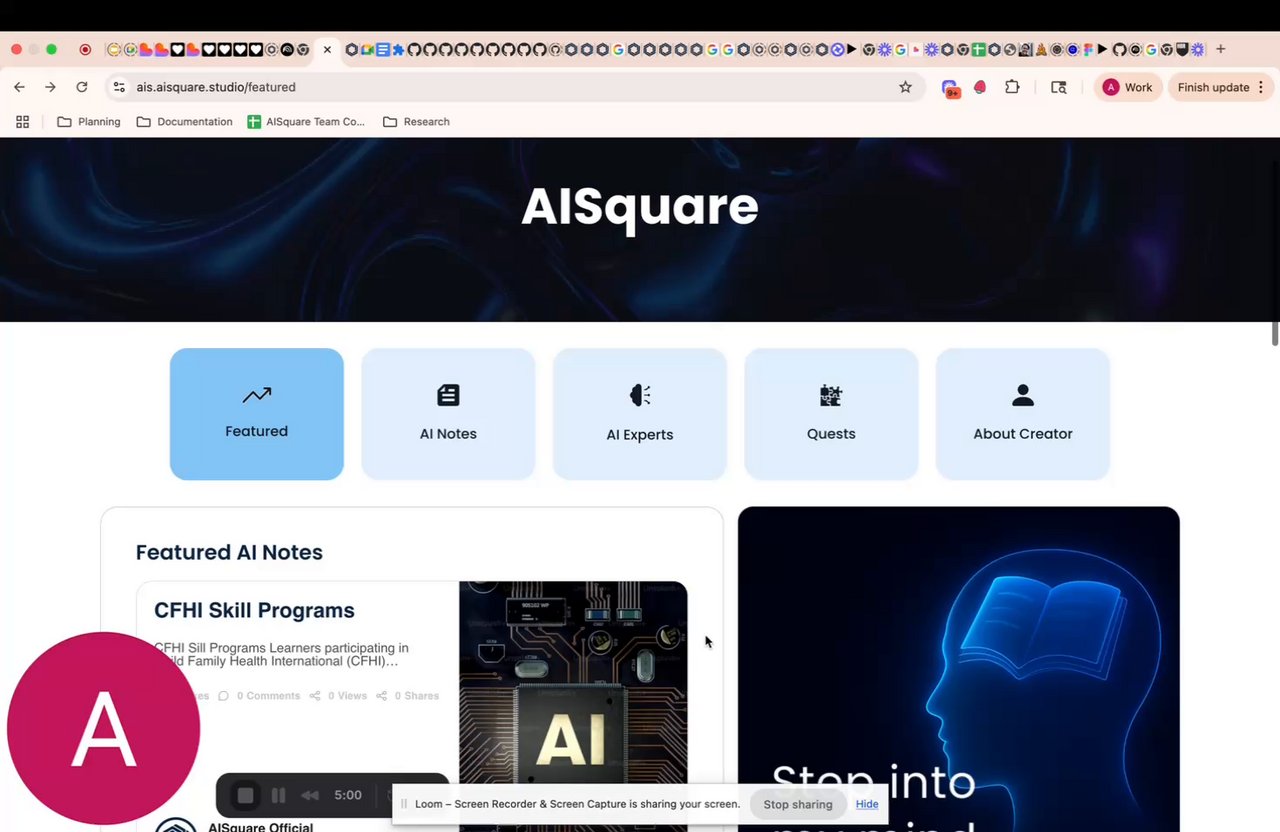Click the notes icon above AI Notes
The width and height of the screenshot is (1280, 832).
click(448, 395)
